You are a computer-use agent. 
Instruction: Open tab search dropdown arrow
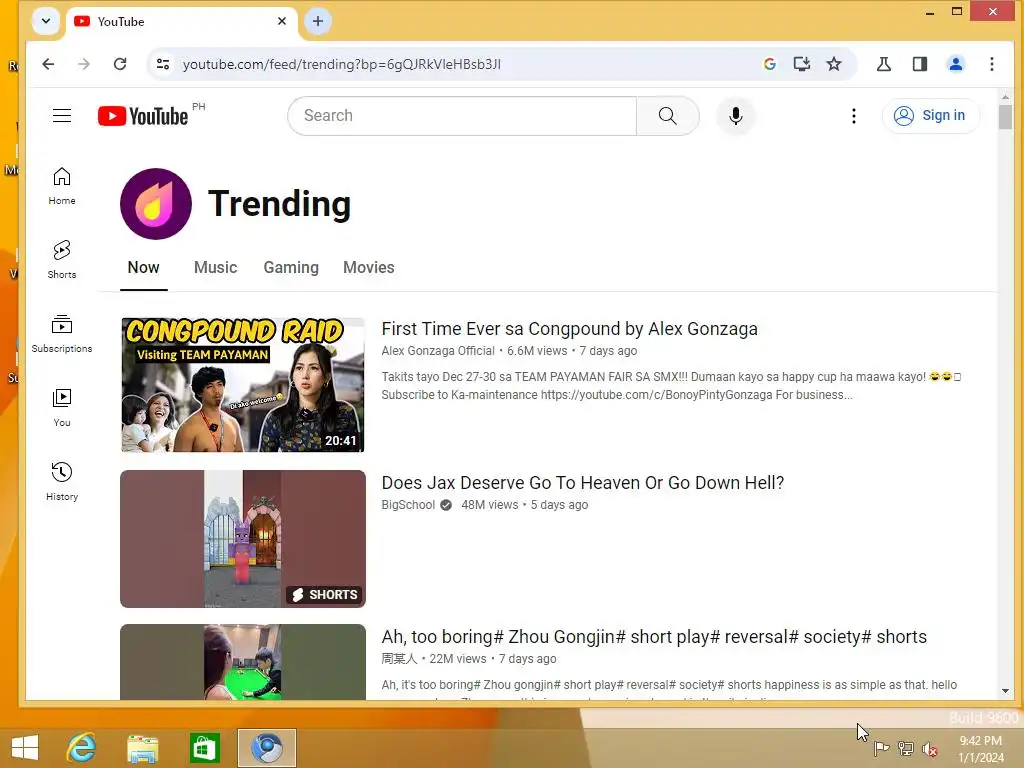[46, 21]
